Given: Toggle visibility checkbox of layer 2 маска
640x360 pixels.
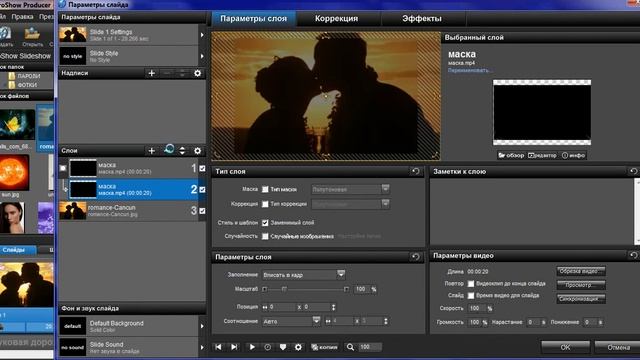Looking at the screenshot, I should (202, 189).
